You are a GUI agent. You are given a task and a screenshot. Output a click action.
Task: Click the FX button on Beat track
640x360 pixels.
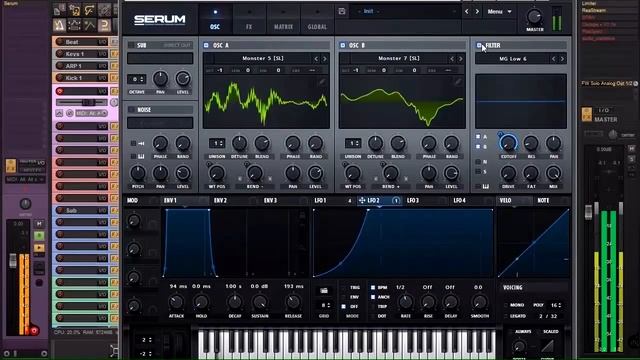coord(114,42)
